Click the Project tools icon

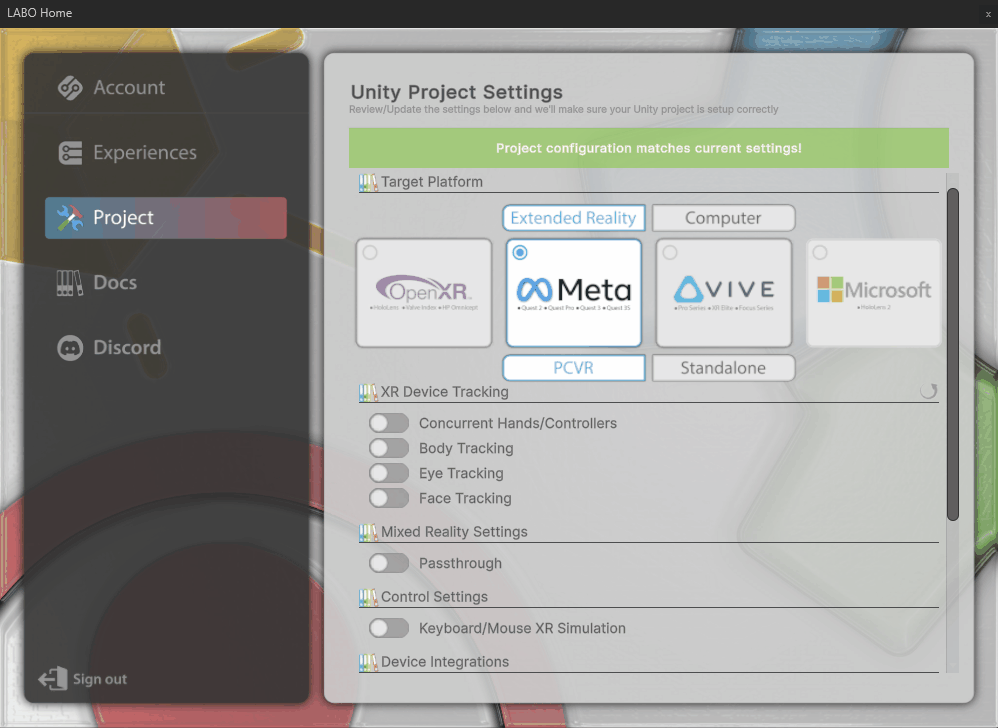point(70,218)
